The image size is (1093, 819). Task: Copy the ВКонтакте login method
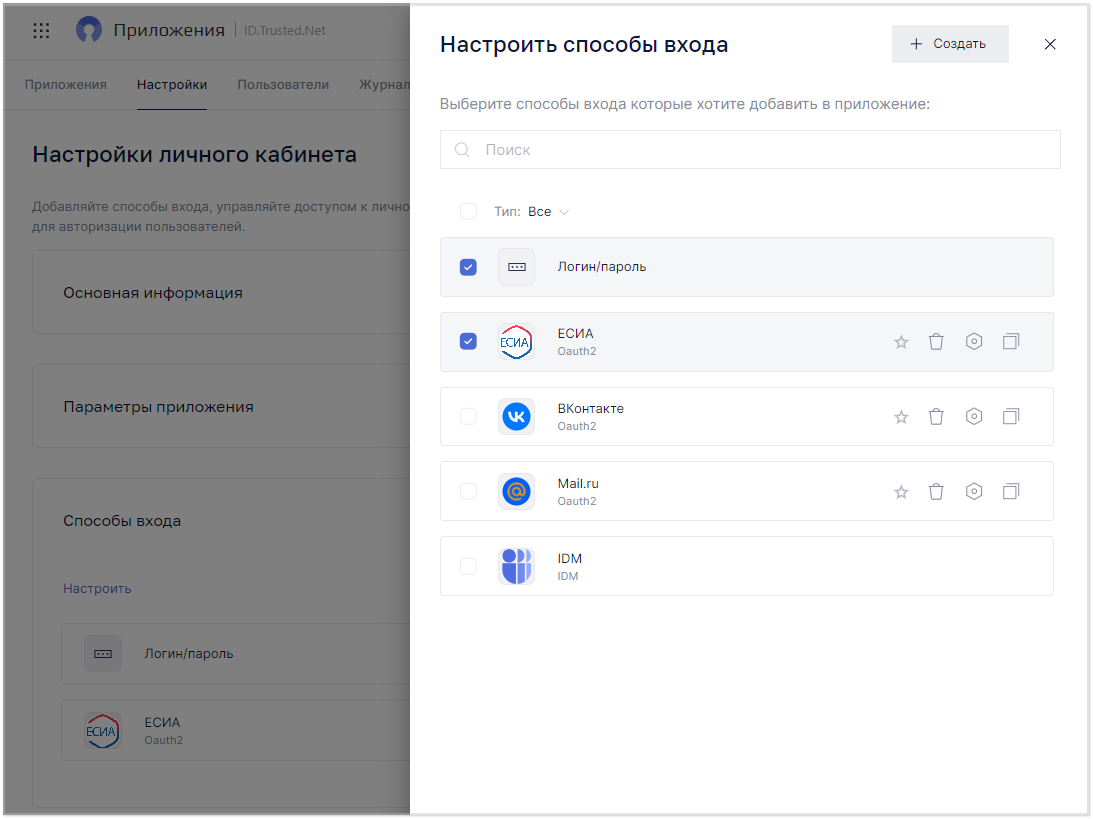coord(1011,417)
